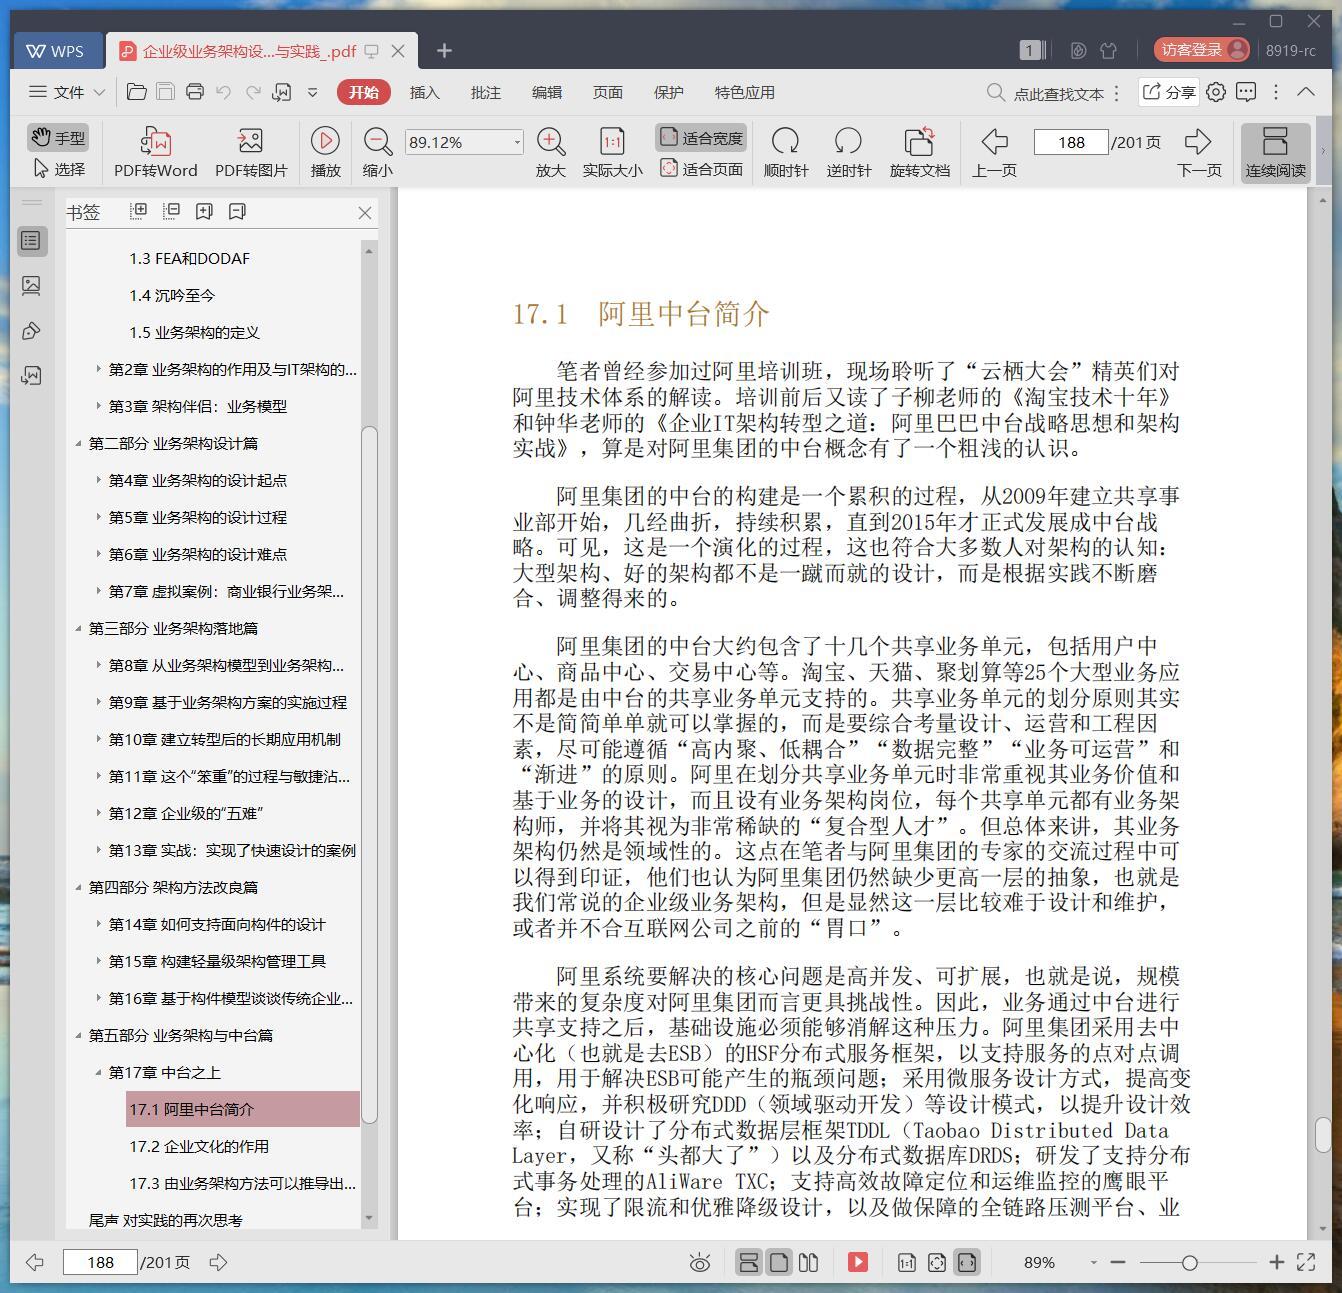The image size is (1342, 1293).
Task: Click the page number field in toolbar
Action: pyautogui.click(x=1071, y=142)
